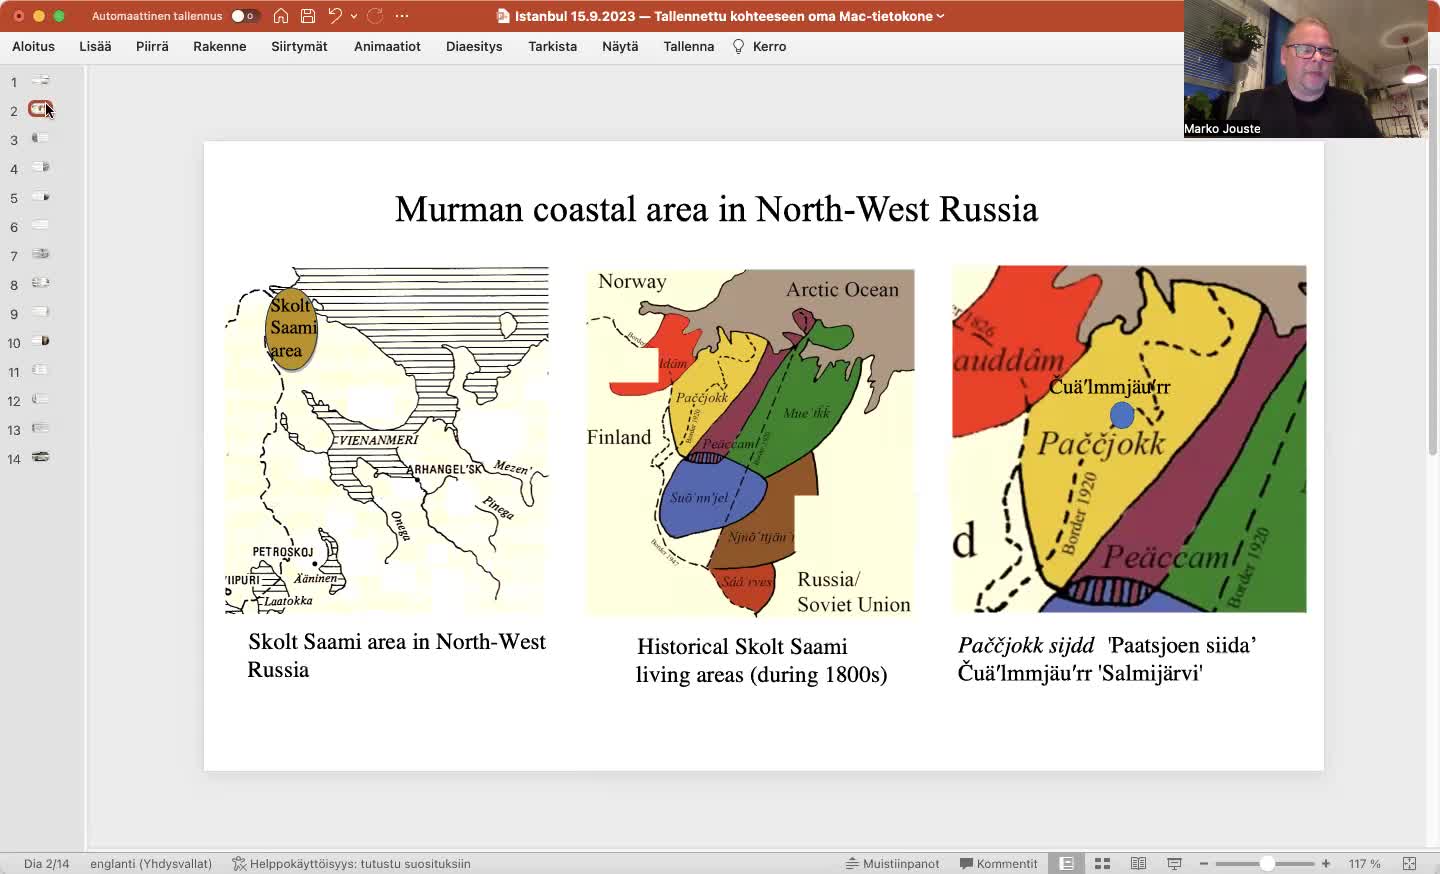Select the Historical Skolt Saami areas map
This screenshot has width=1440, height=874.
[x=750, y=442]
